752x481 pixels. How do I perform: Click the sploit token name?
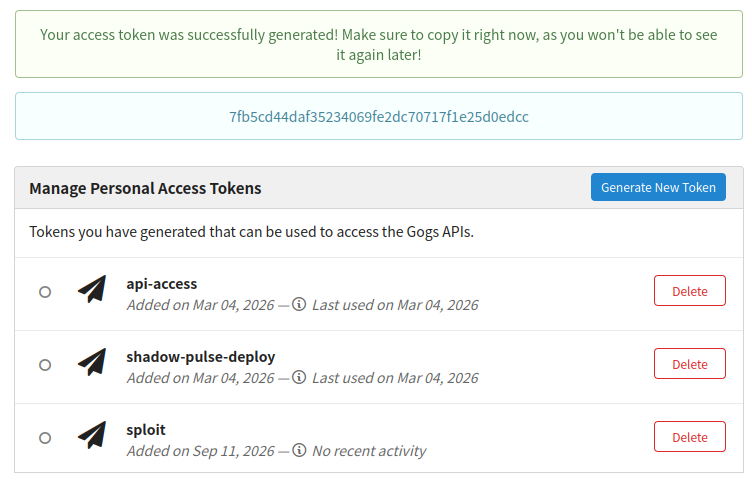(146, 430)
